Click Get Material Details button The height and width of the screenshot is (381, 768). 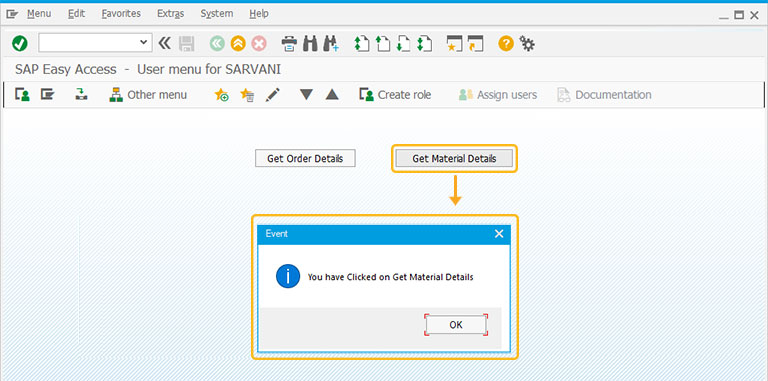pos(454,158)
